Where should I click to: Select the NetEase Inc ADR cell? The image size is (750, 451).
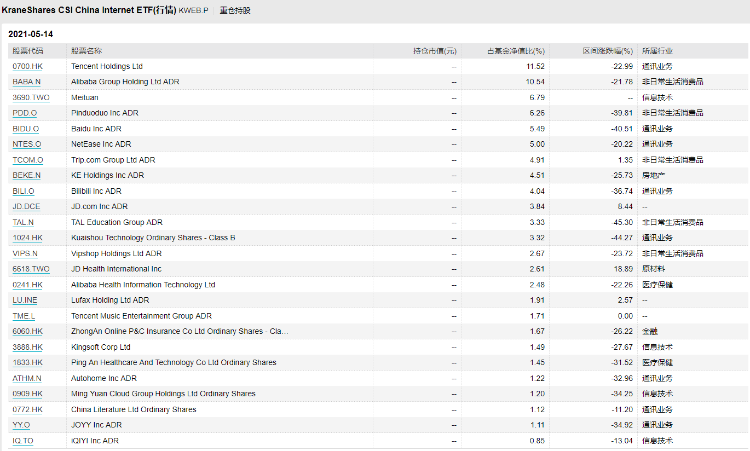click(x=101, y=144)
